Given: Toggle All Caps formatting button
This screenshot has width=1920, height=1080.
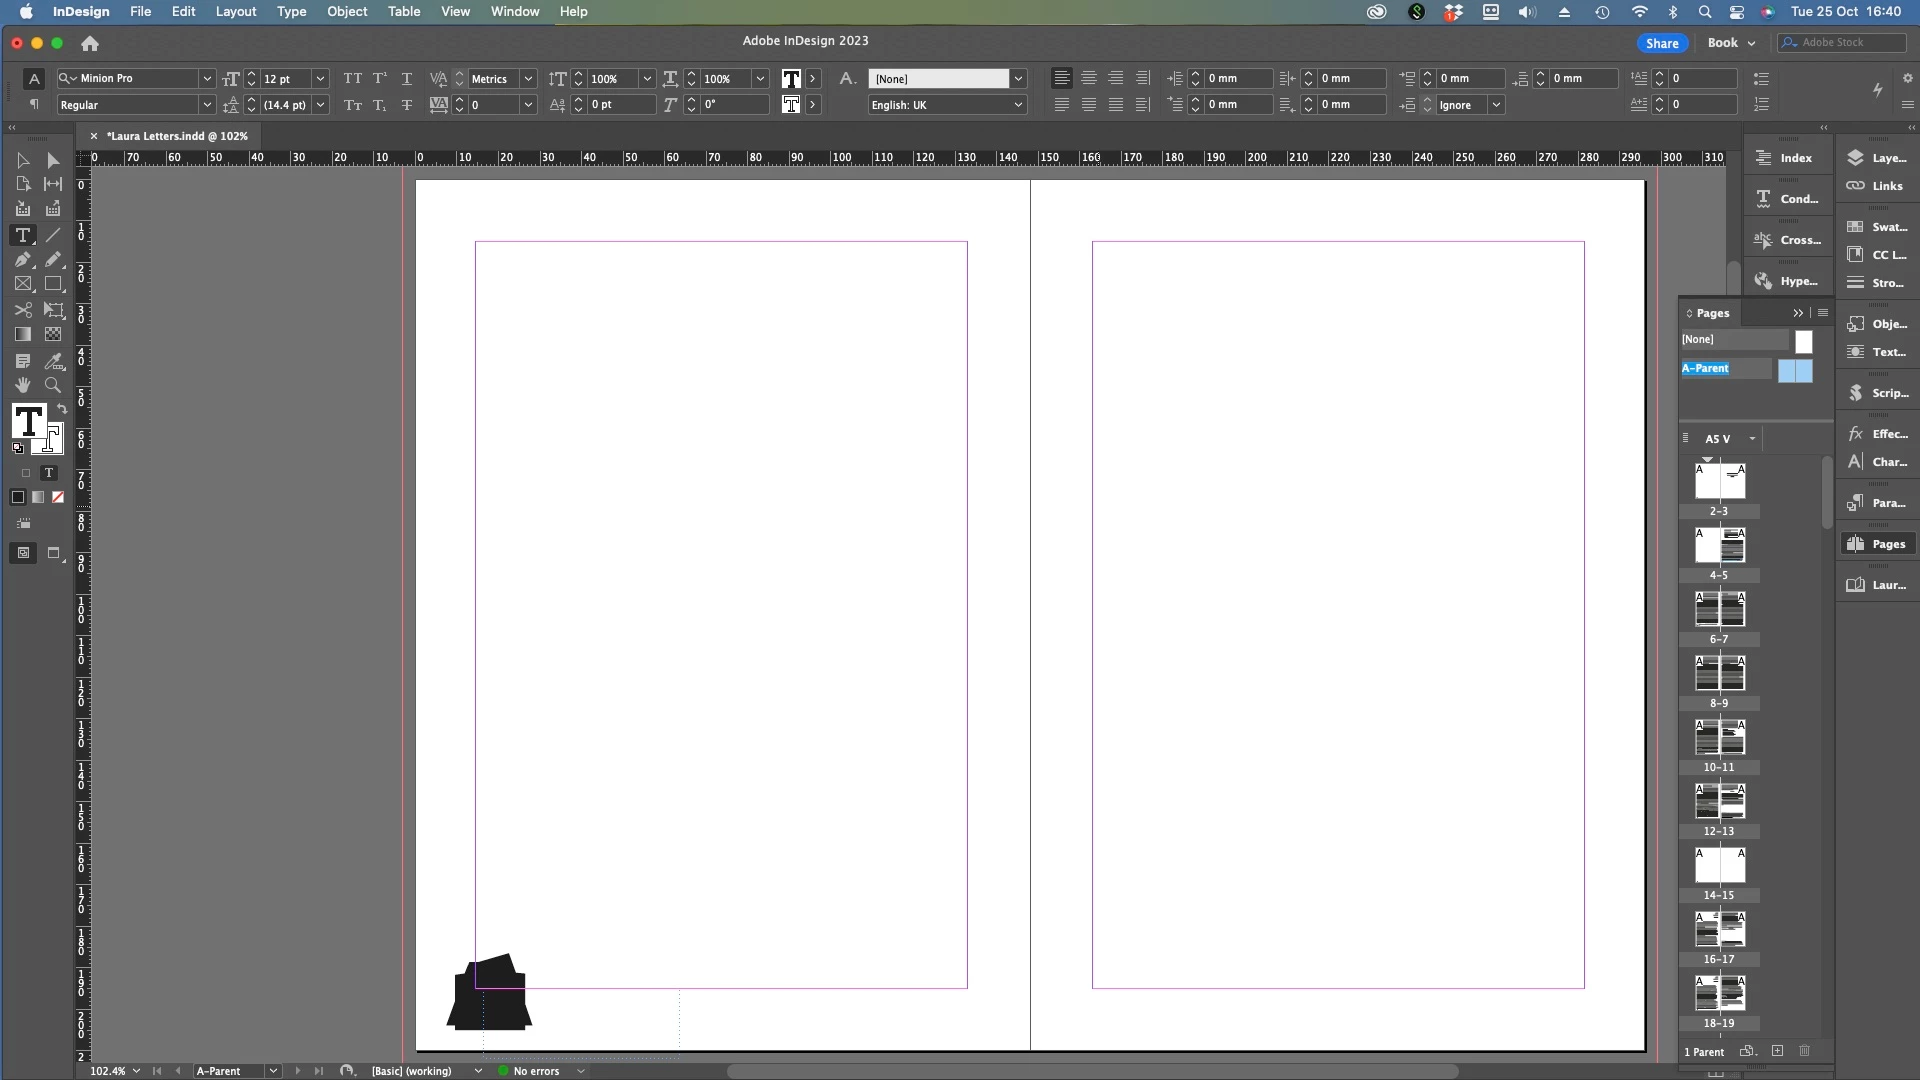Looking at the screenshot, I should click(x=352, y=79).
